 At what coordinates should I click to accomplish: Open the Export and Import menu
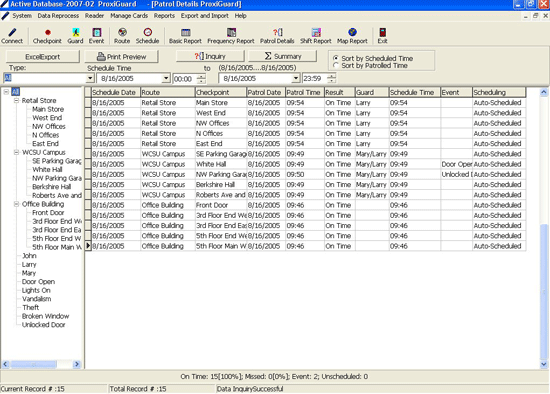pos(204,16)
